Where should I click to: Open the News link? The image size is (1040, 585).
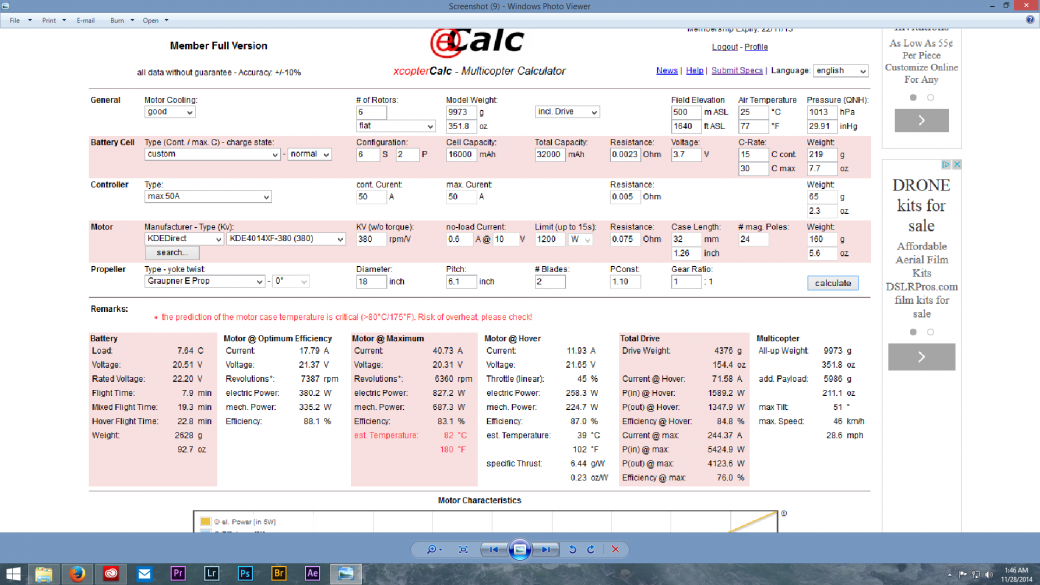667,71
